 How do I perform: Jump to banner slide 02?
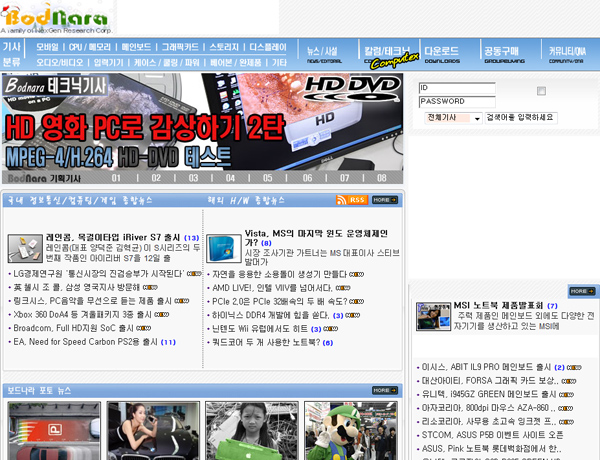coord(156,178)
